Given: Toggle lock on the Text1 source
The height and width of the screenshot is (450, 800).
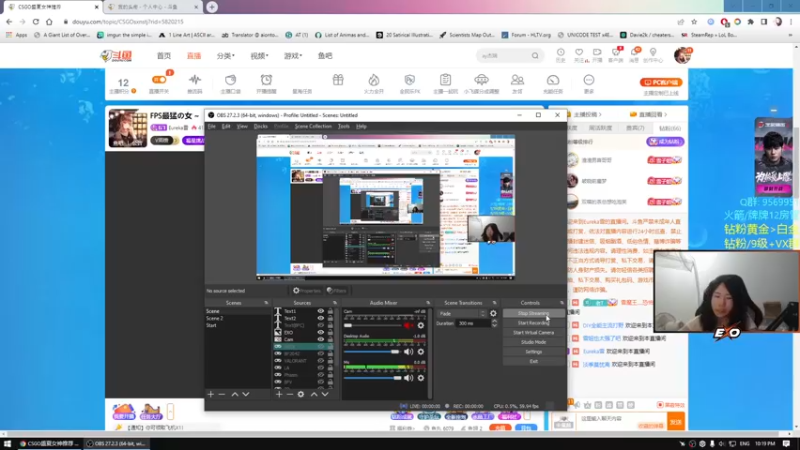Looking at the screenshot, I should click(x=330, y=311).
